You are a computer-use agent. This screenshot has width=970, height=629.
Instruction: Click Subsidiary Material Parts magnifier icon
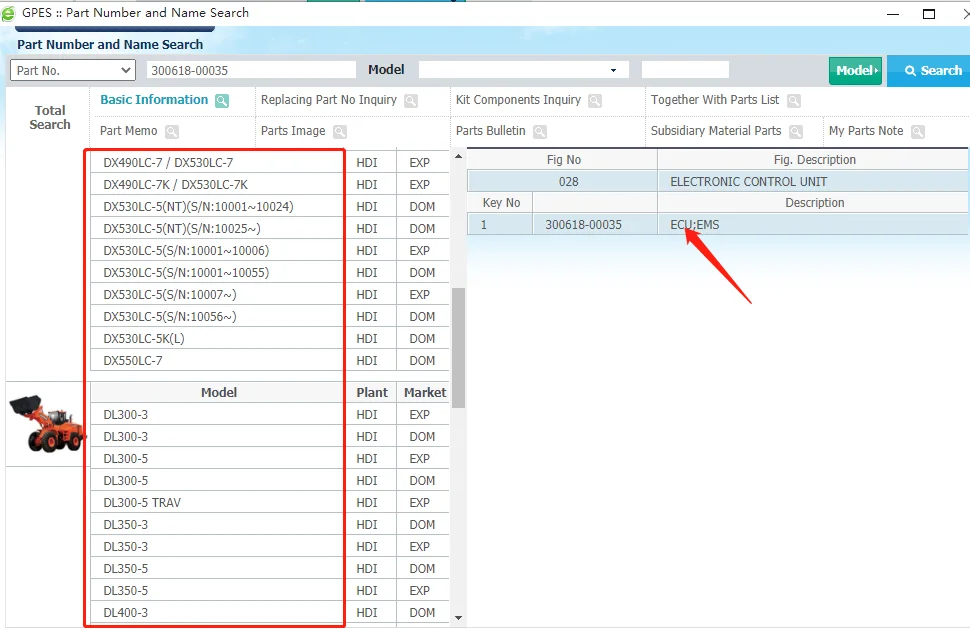pos(796,132)
